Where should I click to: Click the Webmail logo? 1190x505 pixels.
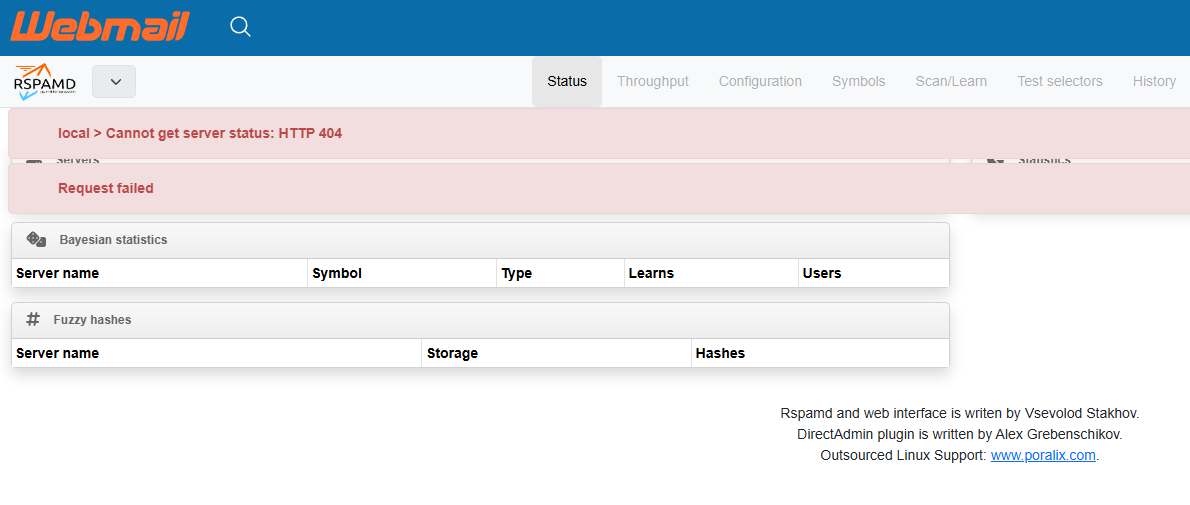100,27
